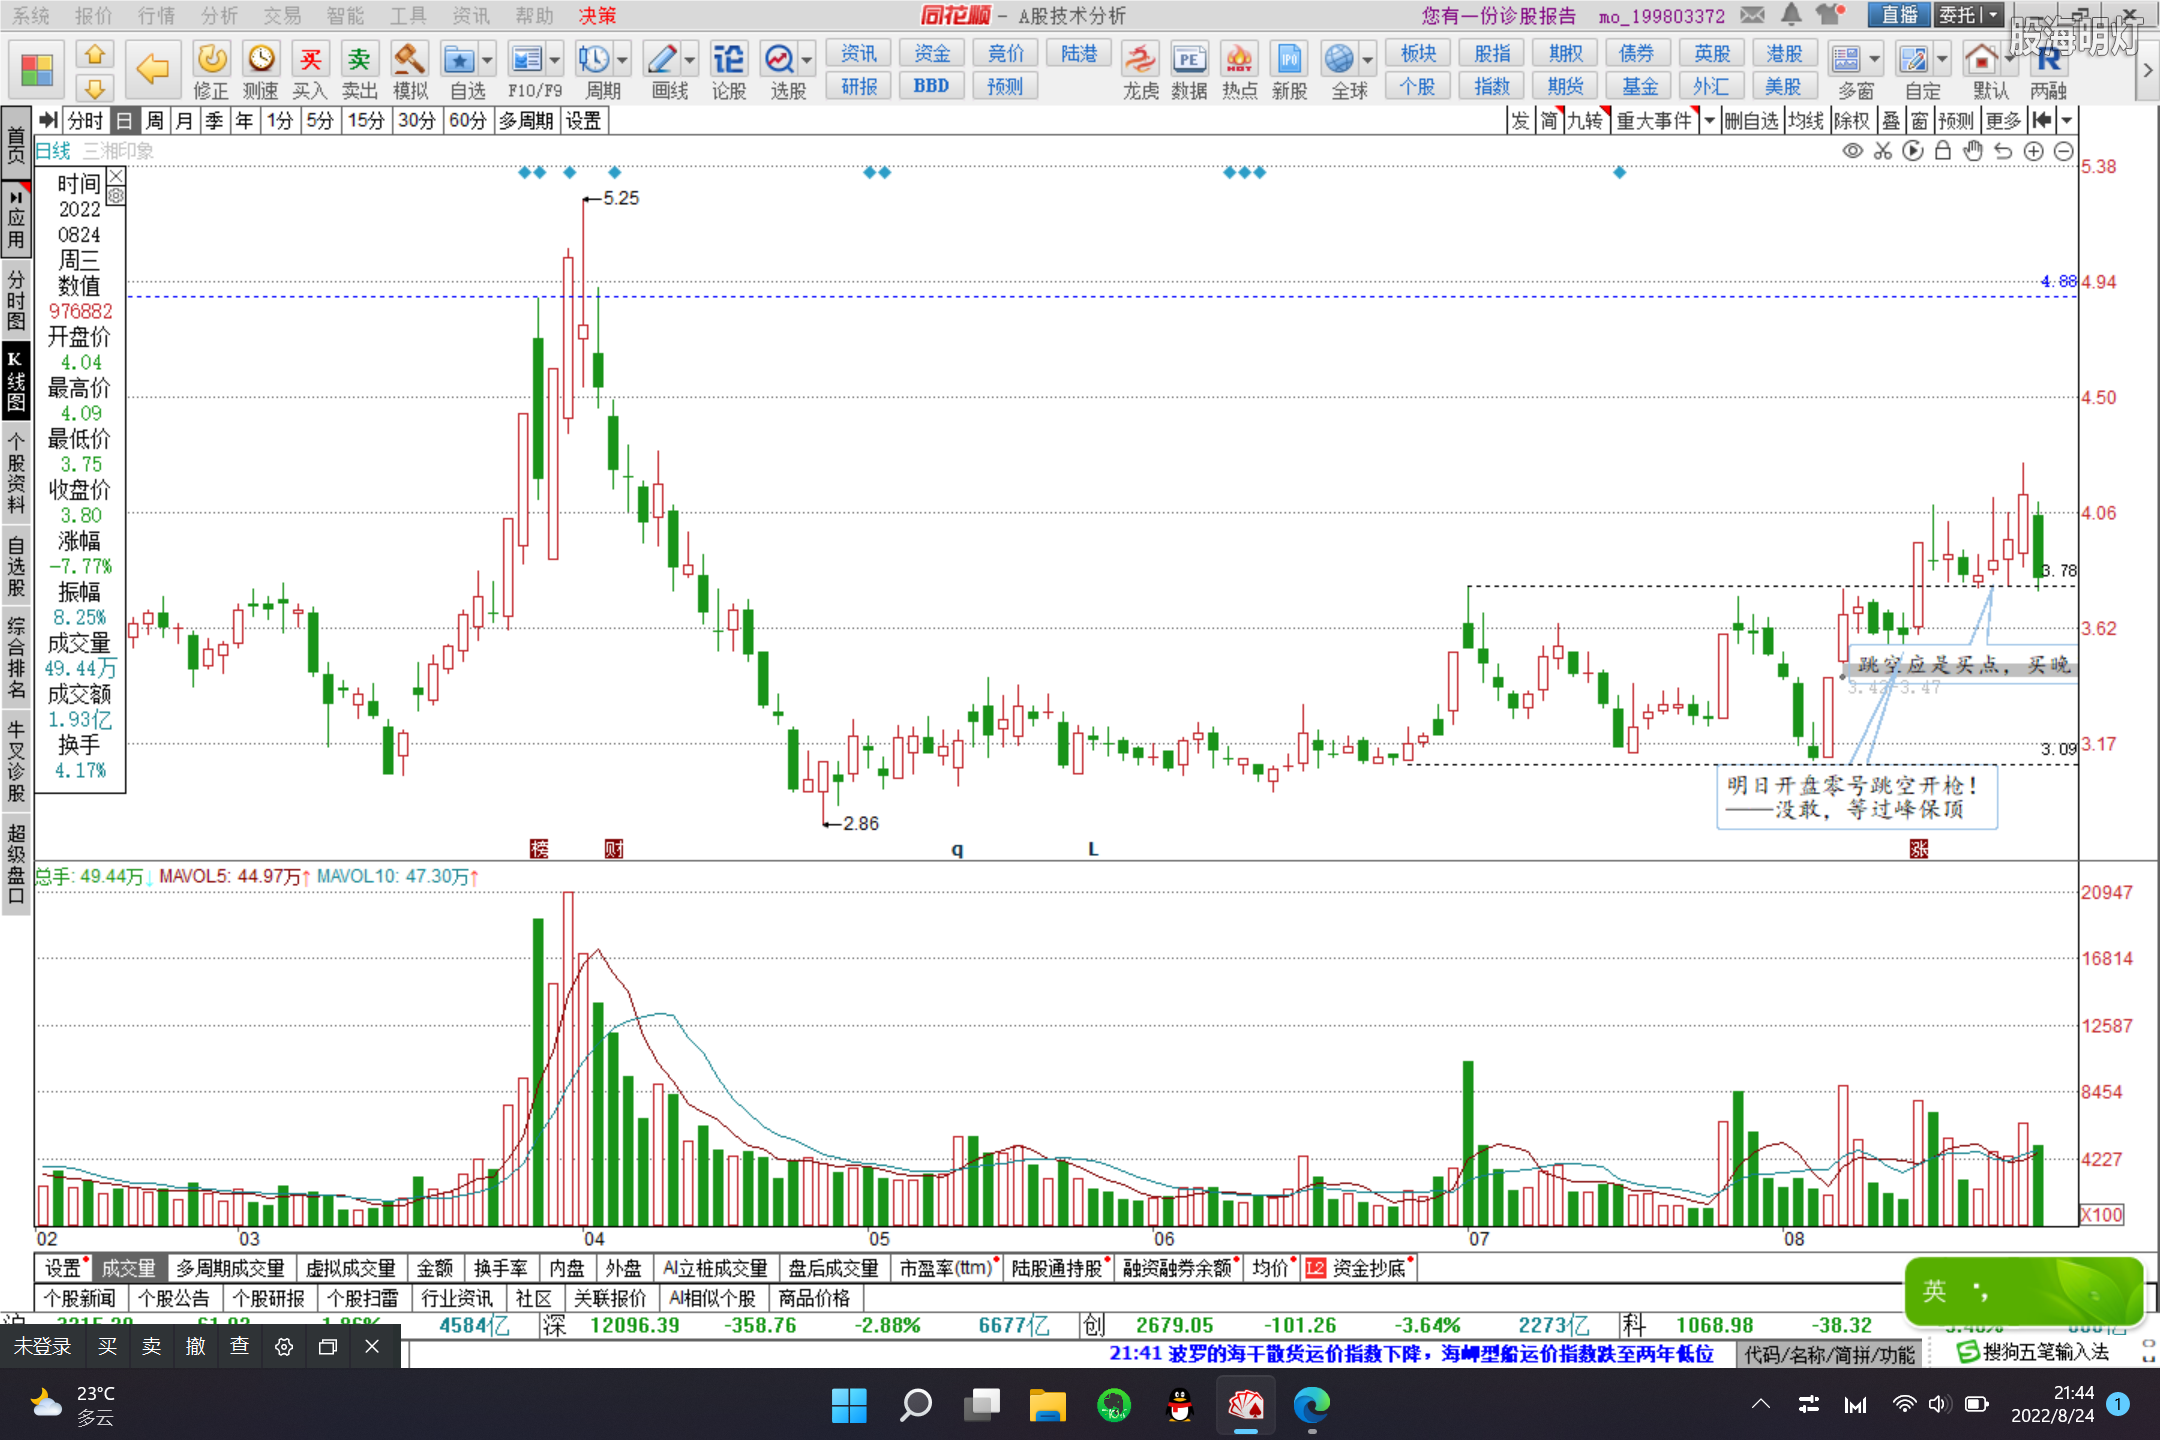This screenshot has width=2160, height=1440.
Task: Toggle the 发 button in chart toolbar
Action: (1520, 121)
